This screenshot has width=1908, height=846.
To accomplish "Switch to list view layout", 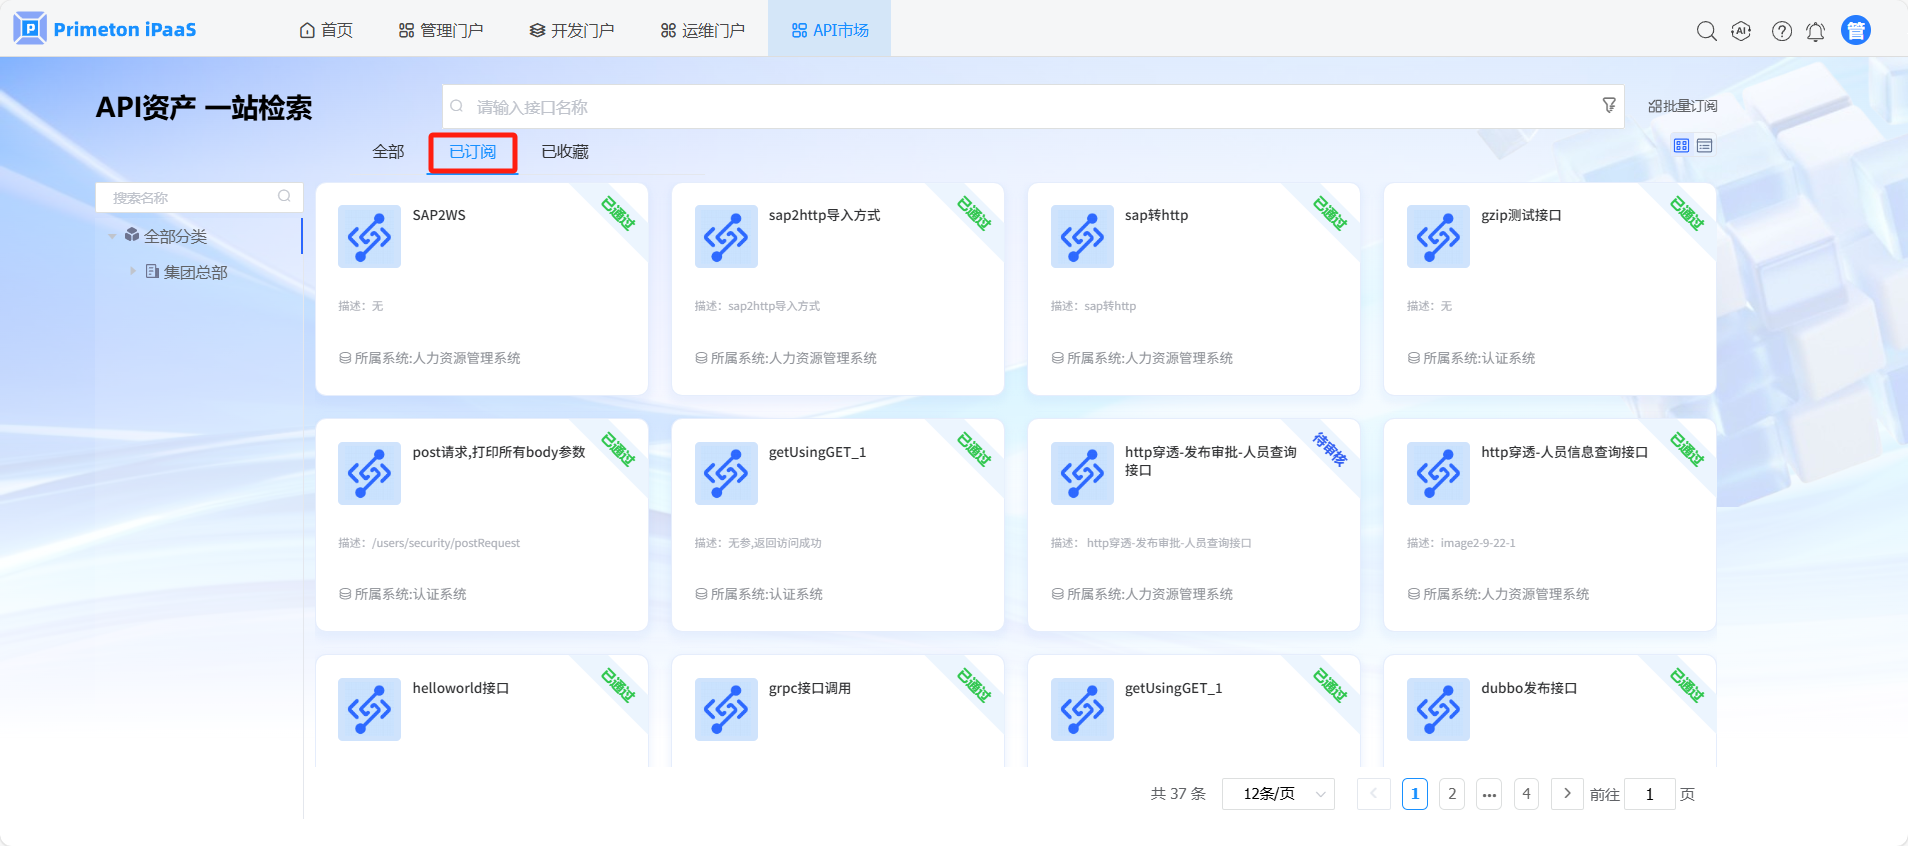I will tap(1705, 146).
